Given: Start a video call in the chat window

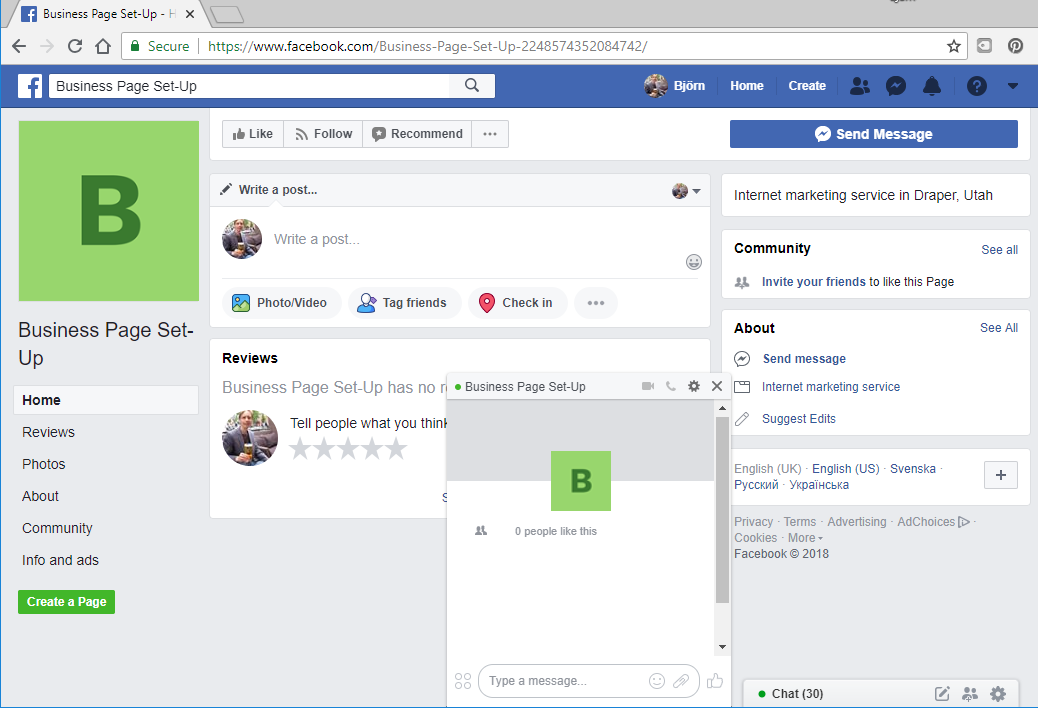Looking at the screenshot, I should click(x=647, y=386).
